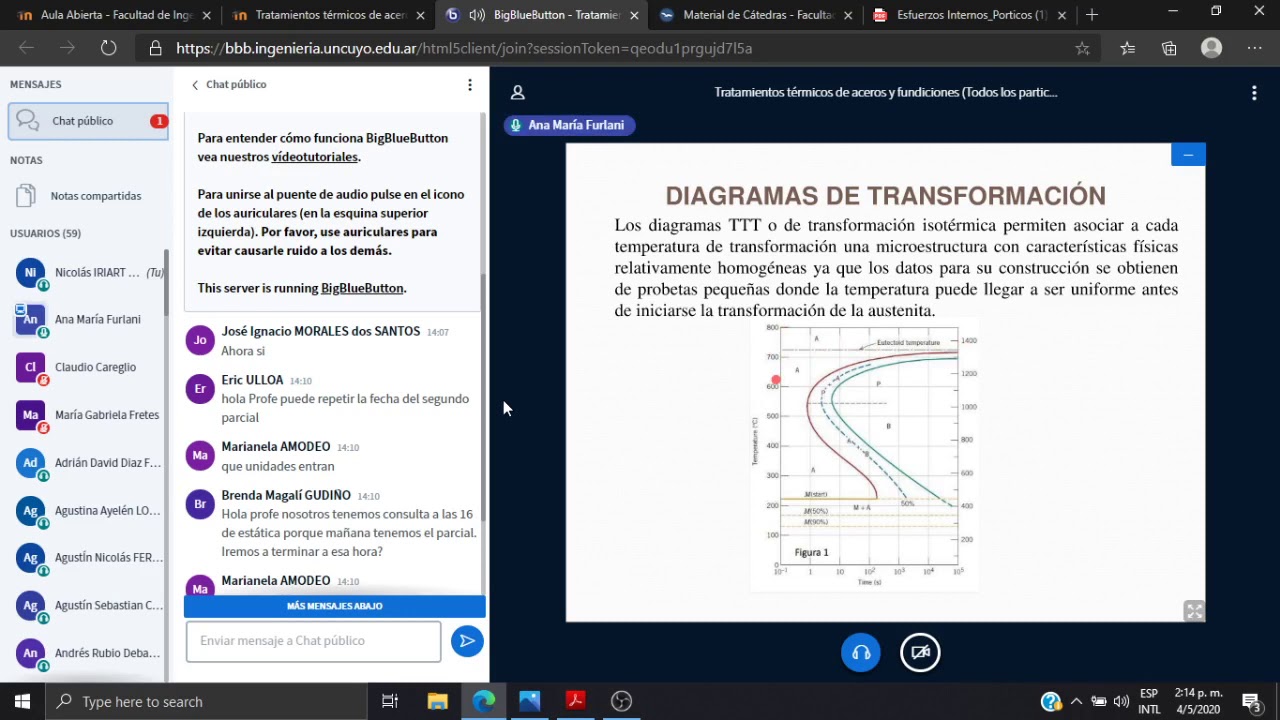Click MÁS MENSAJES ABAJO bar
Screen dimensions: 1280x720
(x=335, y=606)
